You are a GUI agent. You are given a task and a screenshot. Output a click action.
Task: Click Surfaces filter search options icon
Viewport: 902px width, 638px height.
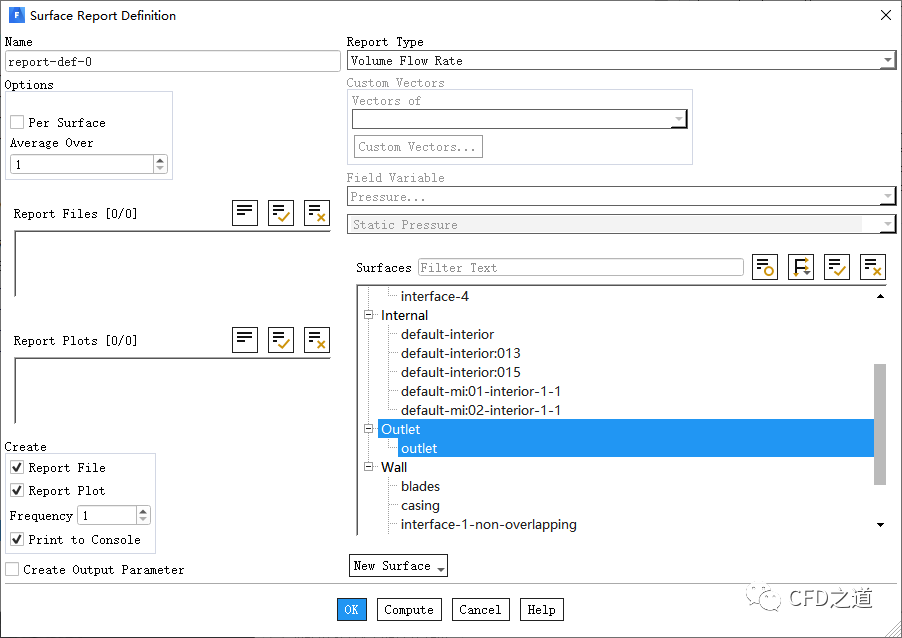click(765, 267)
